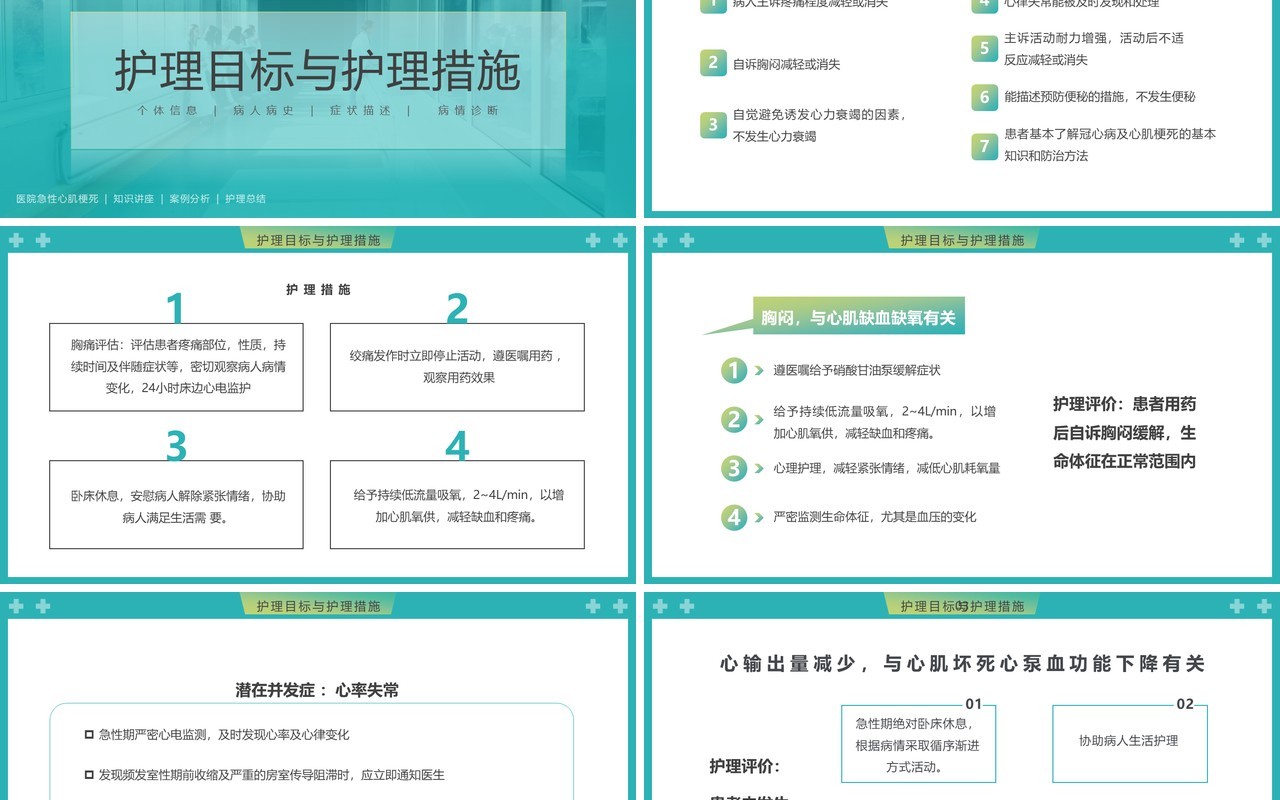Click the text 护理评价:患者用药后自诉胸闷缓解
Viewport: 1280px width, 800px height.
1124,433
